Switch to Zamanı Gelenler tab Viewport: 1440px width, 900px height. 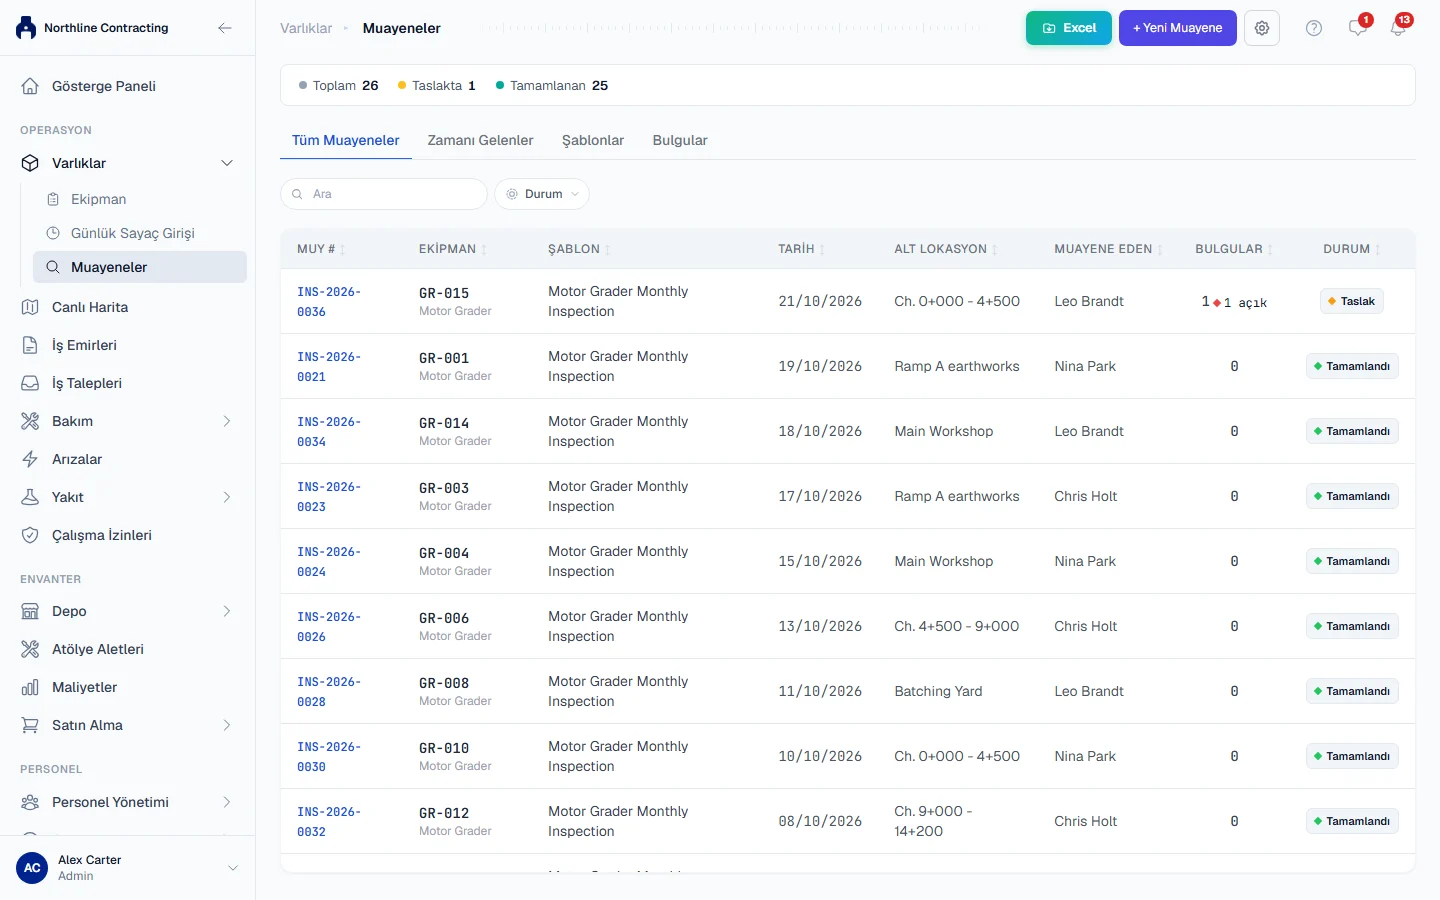(x=480, y=140)
